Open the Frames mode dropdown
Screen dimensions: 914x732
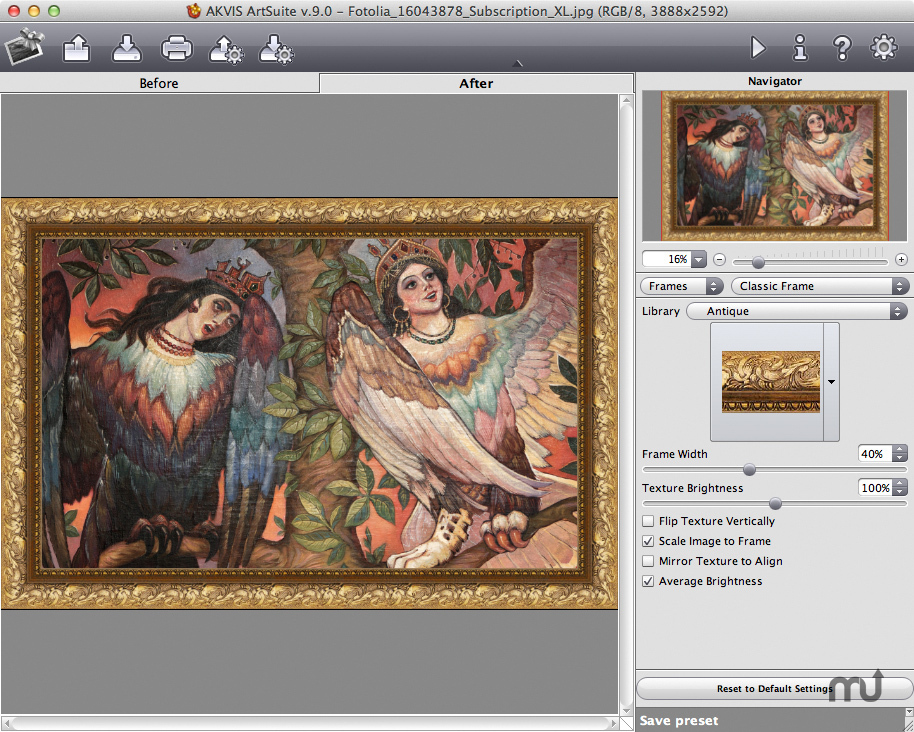pyautogui.click(x=681, y=286)
